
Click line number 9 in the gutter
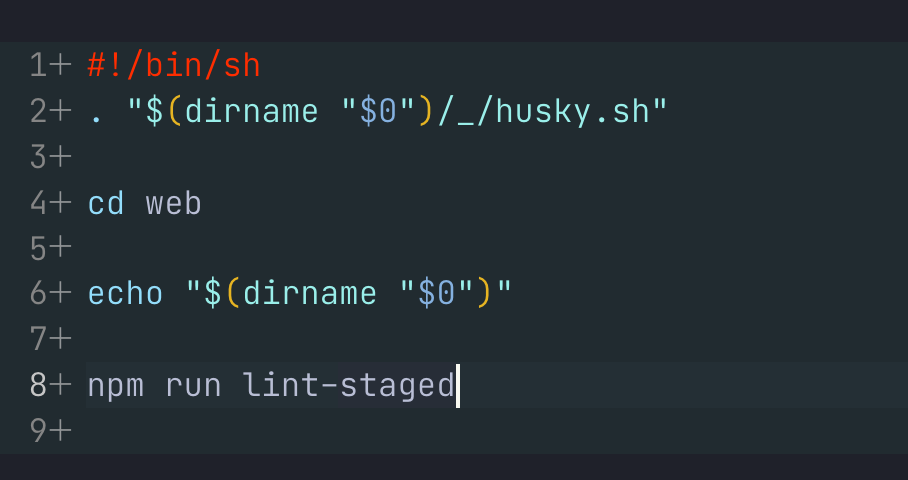[x=39, y=431]
